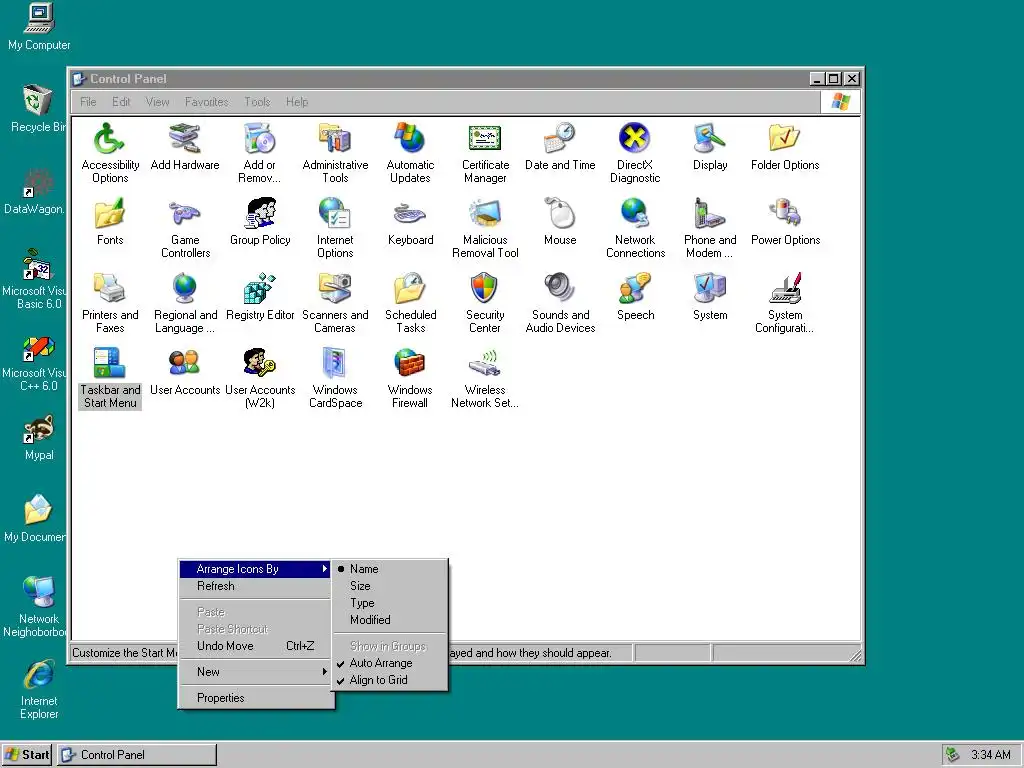The width and height of the screenshot is (1024, 768).
Task: Select the Fonts folder icon
Action: click(x=110, y=214)
